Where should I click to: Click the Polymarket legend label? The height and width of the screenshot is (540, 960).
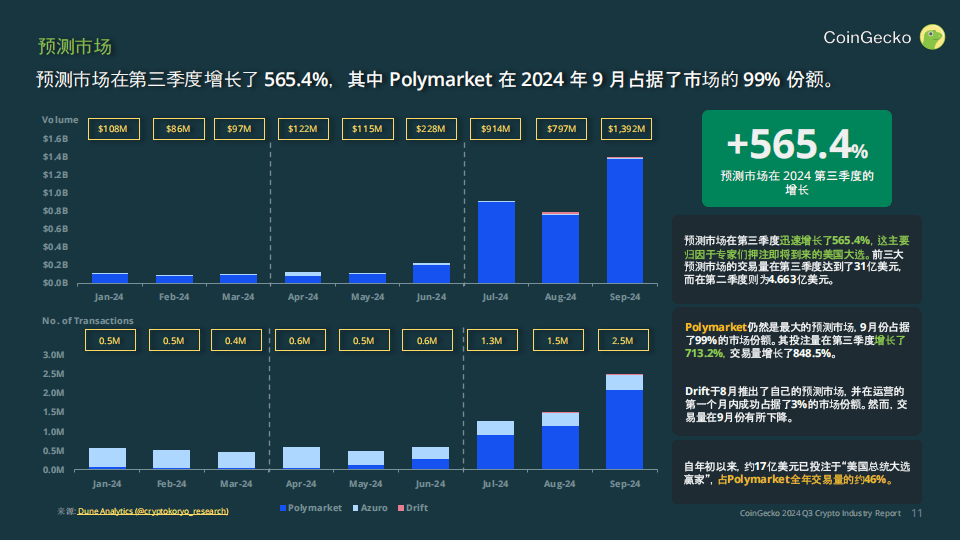pyautogui.click(x=315, y=508)
